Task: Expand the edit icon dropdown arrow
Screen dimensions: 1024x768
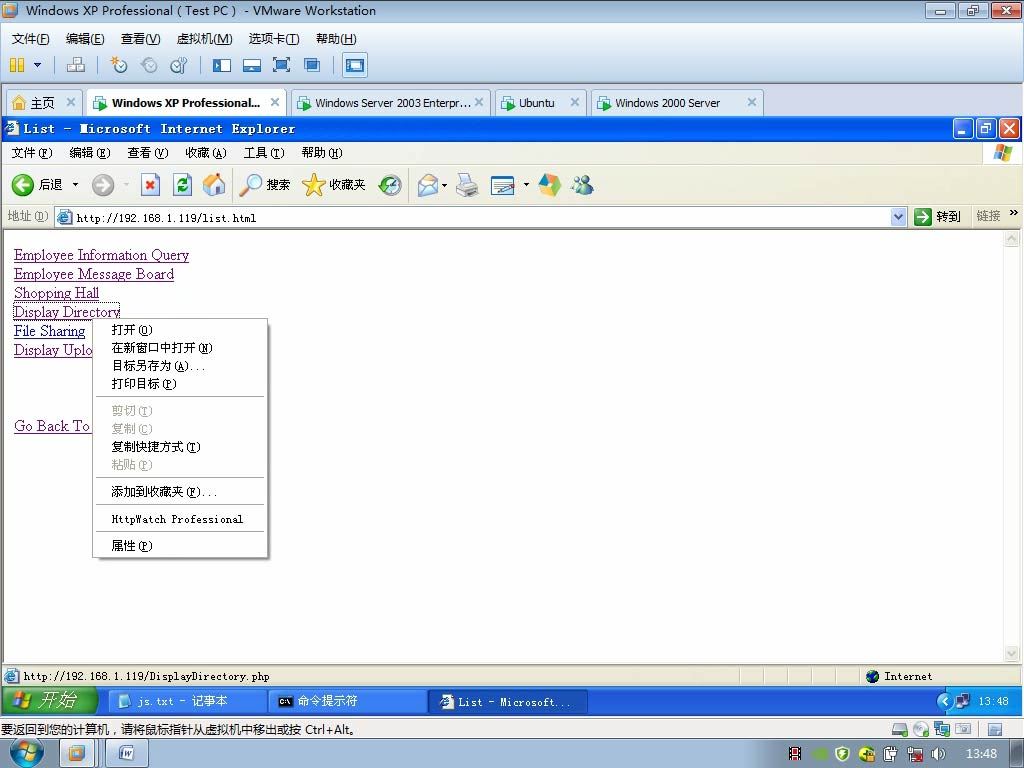Action: pyautogui.click(x=526, y=185)
